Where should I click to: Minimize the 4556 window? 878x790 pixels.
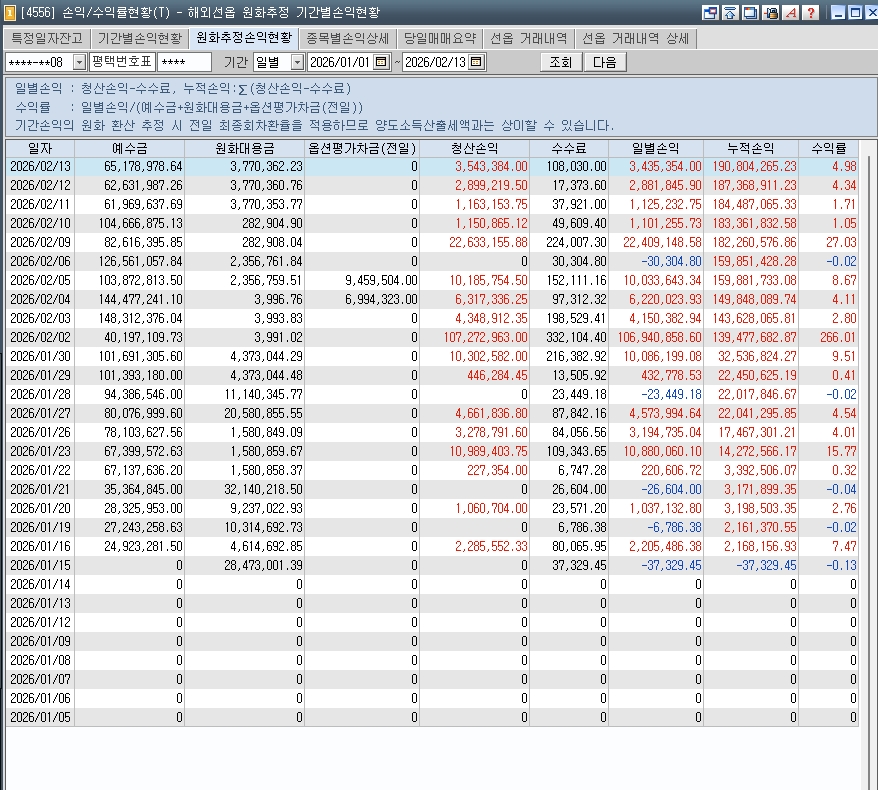(x=838, y=12)
